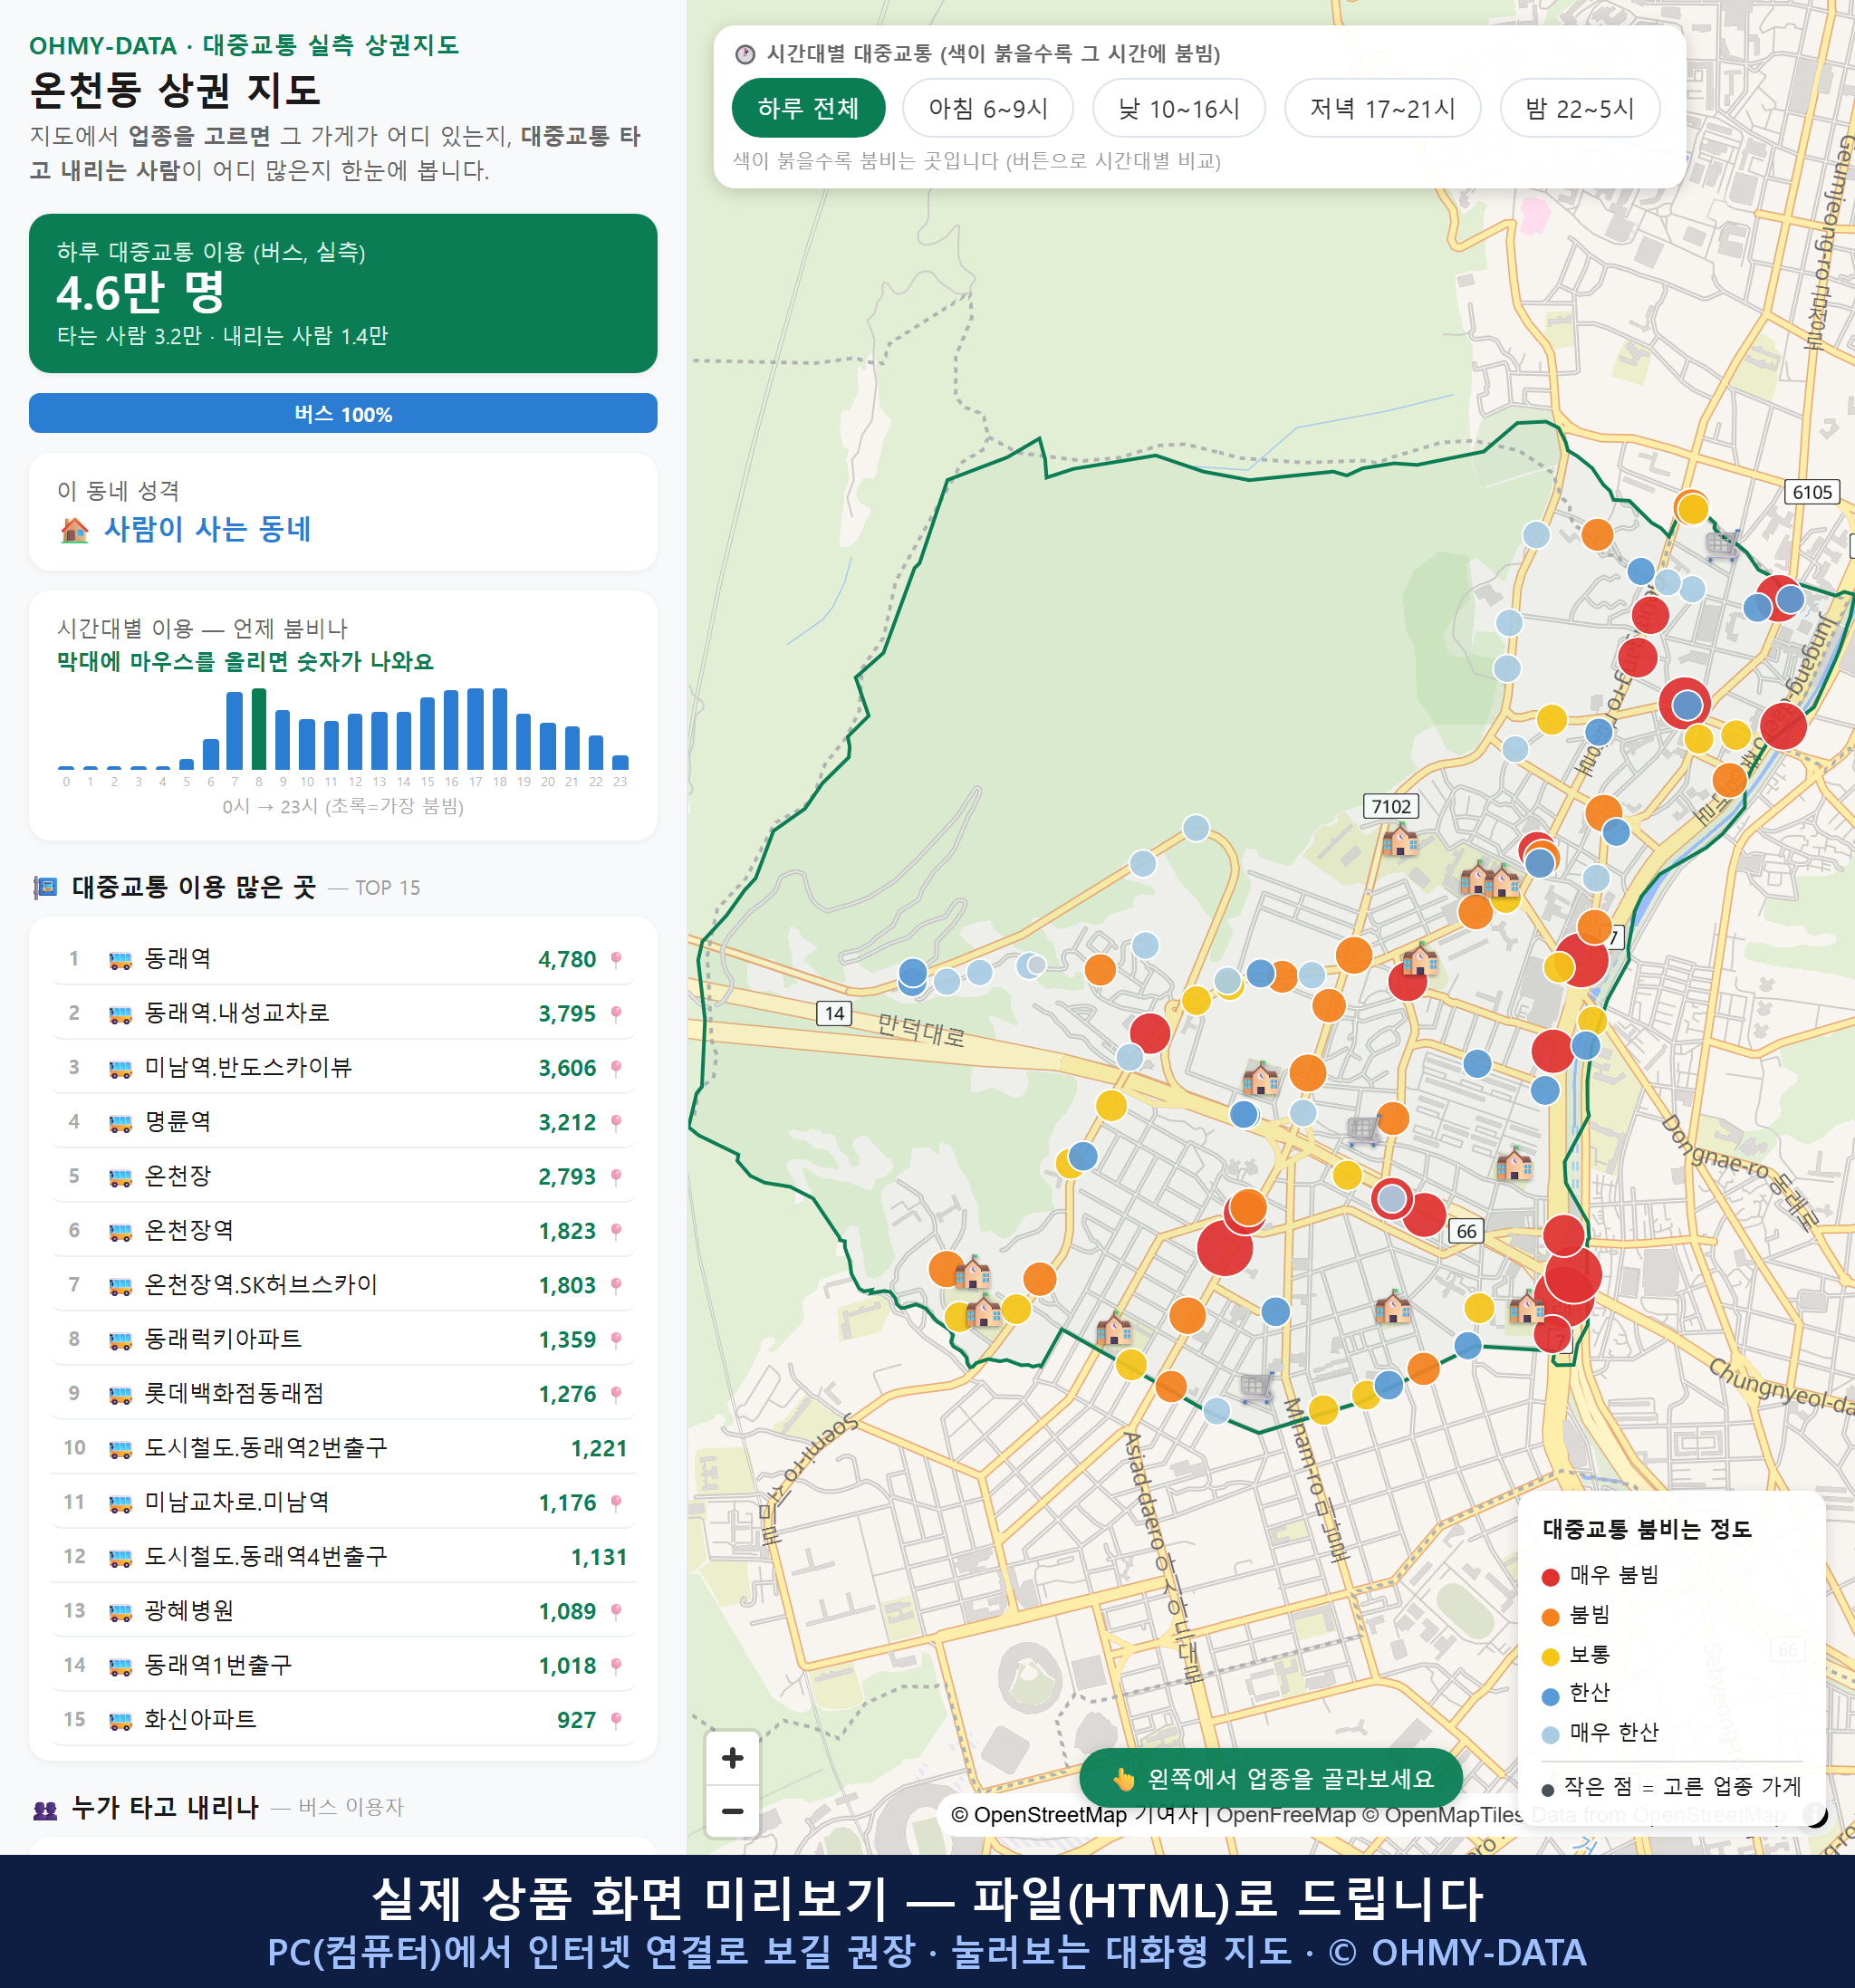Click the 7102 road shield on the map

(x=1391, y=806)
